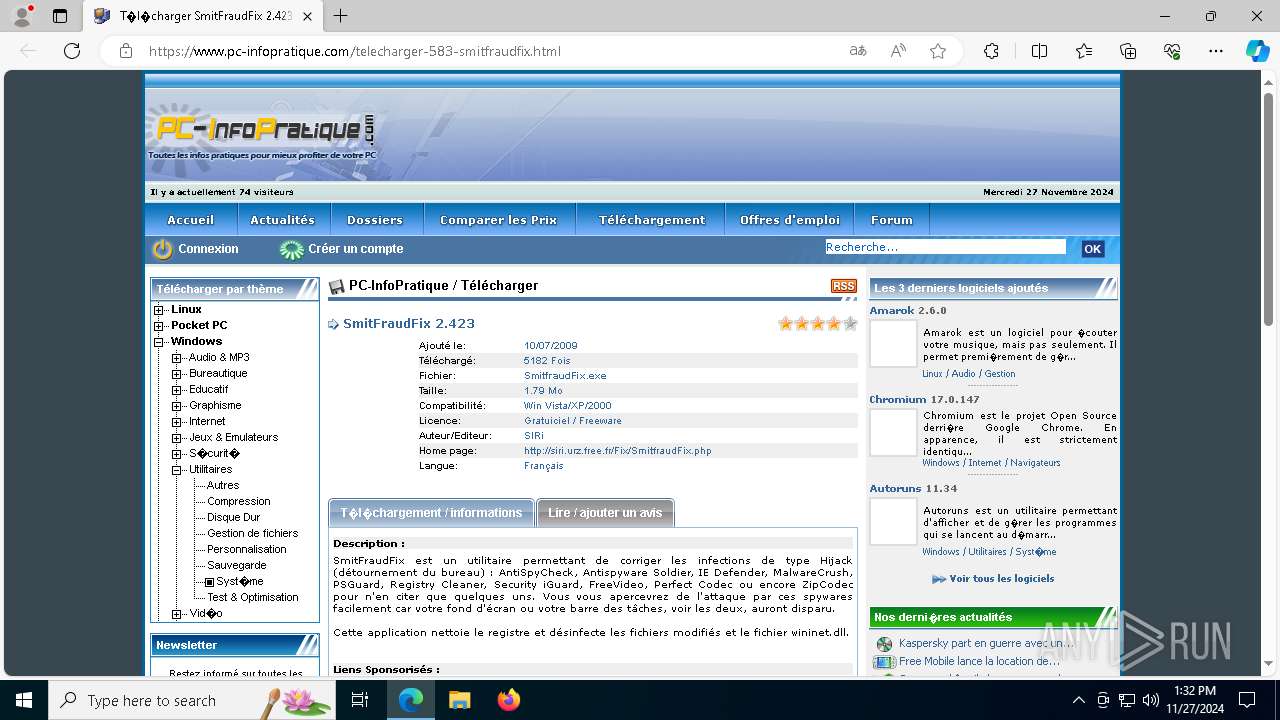Open Edge Settings and more menu
Viewport: 1280px width, 720px height.
1216,51
